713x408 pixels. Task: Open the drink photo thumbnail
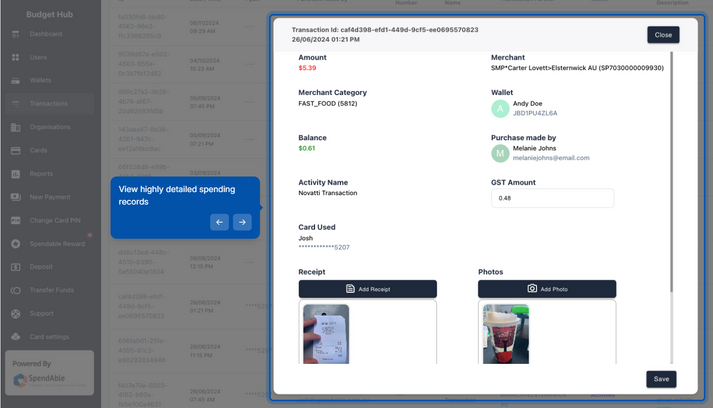point(506,334)
